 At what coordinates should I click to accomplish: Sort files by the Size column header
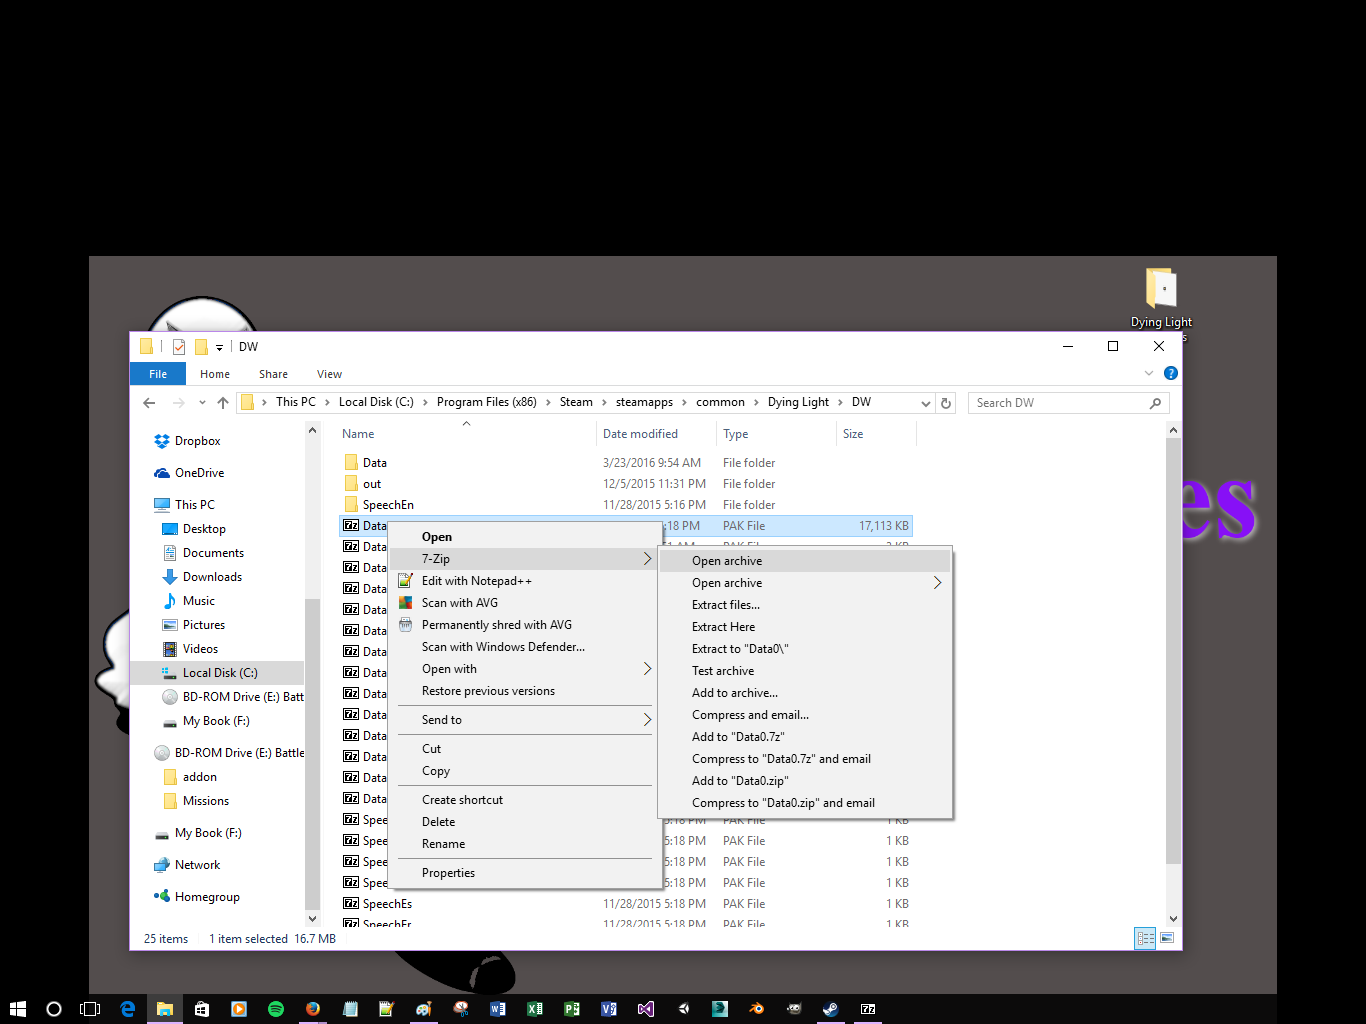876,434
